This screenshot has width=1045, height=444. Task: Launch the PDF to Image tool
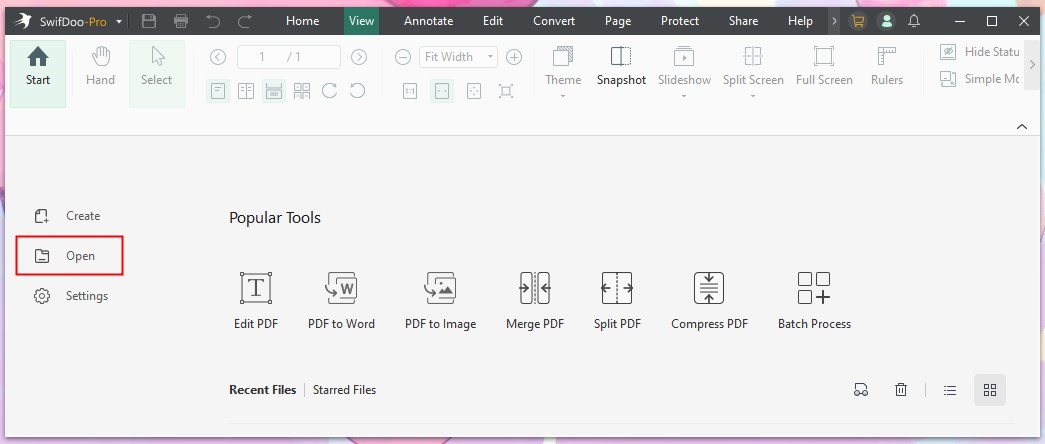coord(441,301)
